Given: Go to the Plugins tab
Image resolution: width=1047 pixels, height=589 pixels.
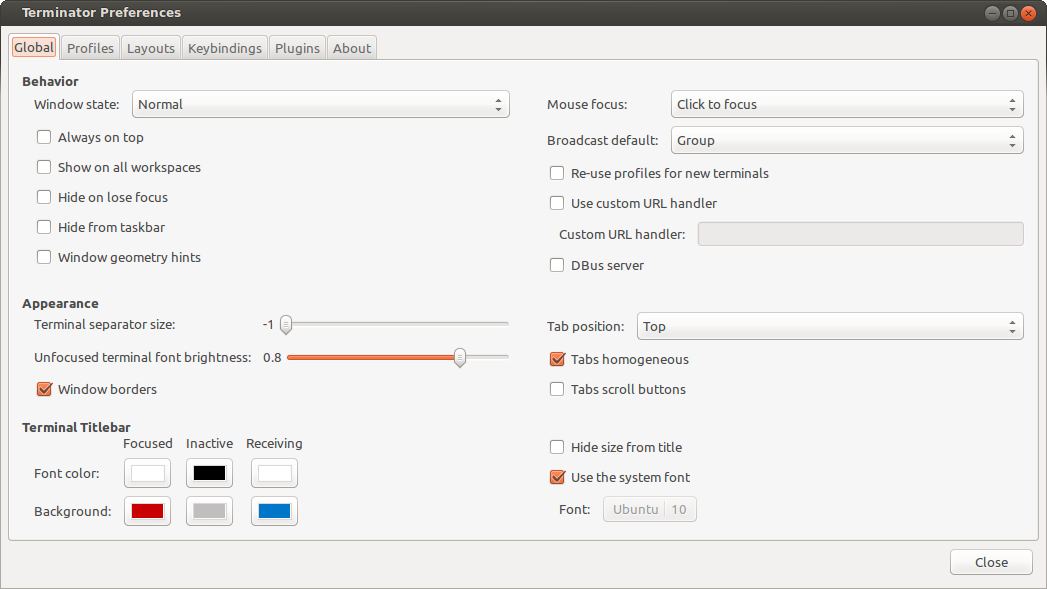Looking at the screenshot, I should pyautogui.click(x=297, y=48).
